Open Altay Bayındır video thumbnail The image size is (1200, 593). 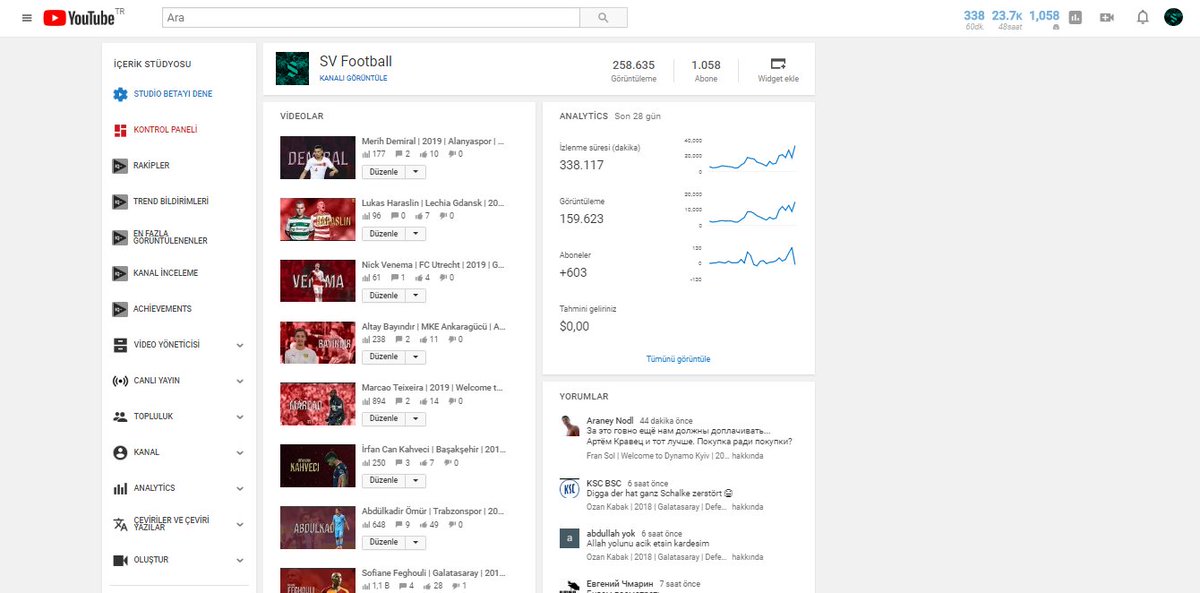pyautogui.click(x=318, y=343)
